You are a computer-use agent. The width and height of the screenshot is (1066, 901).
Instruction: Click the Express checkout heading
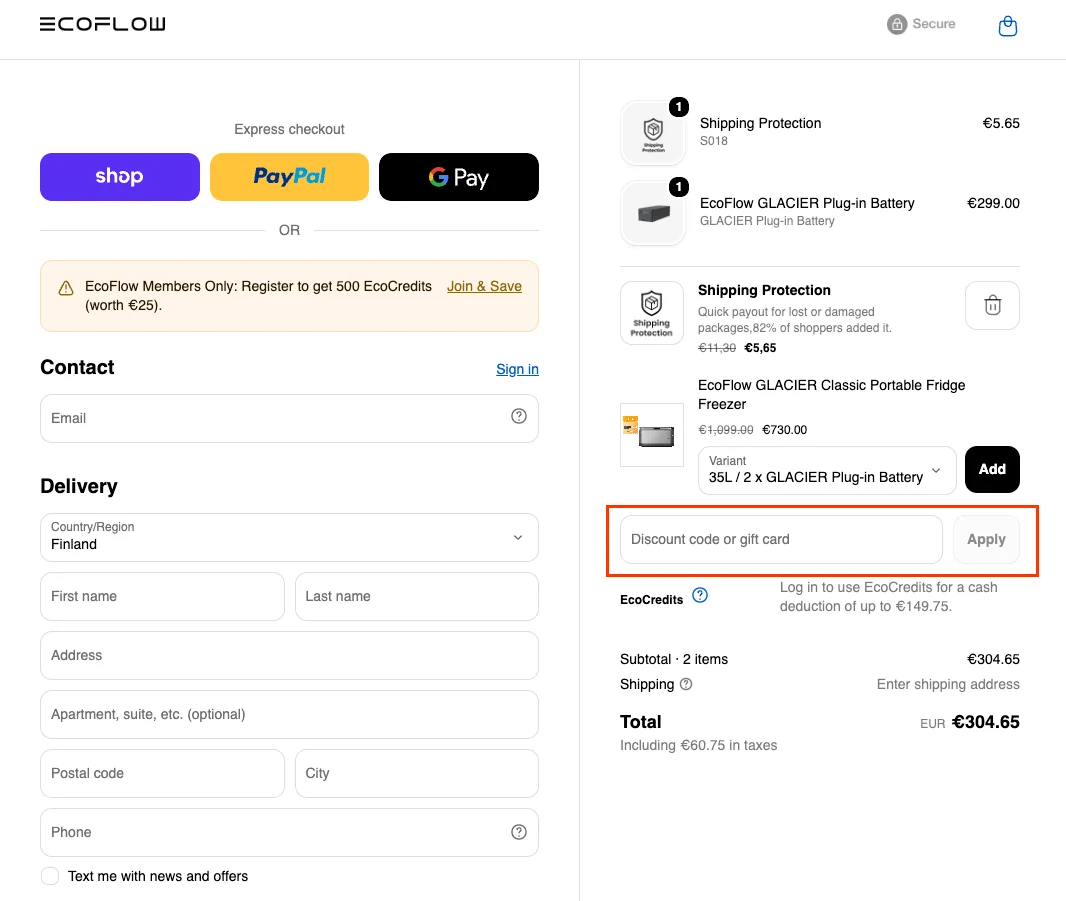pyautogui.click(x=290, y=129)
